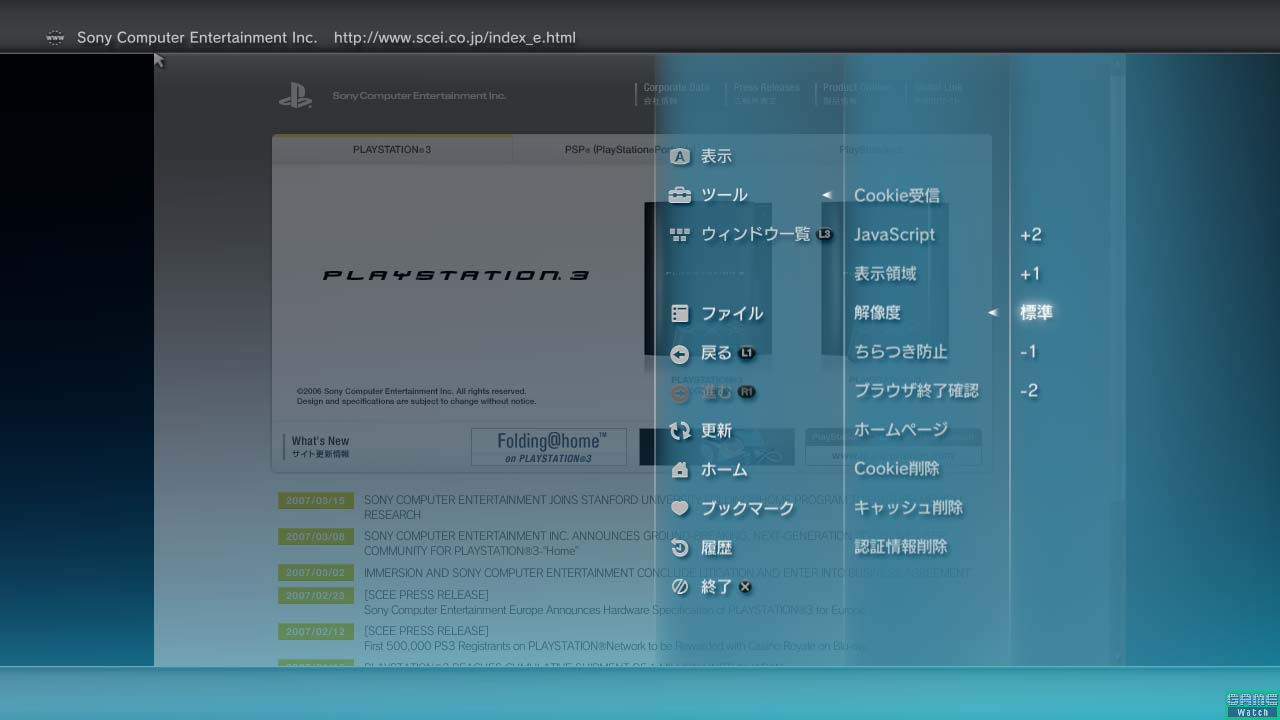Select Cookie削除 menu entry

pyautogui.click(x=896, y=469)
